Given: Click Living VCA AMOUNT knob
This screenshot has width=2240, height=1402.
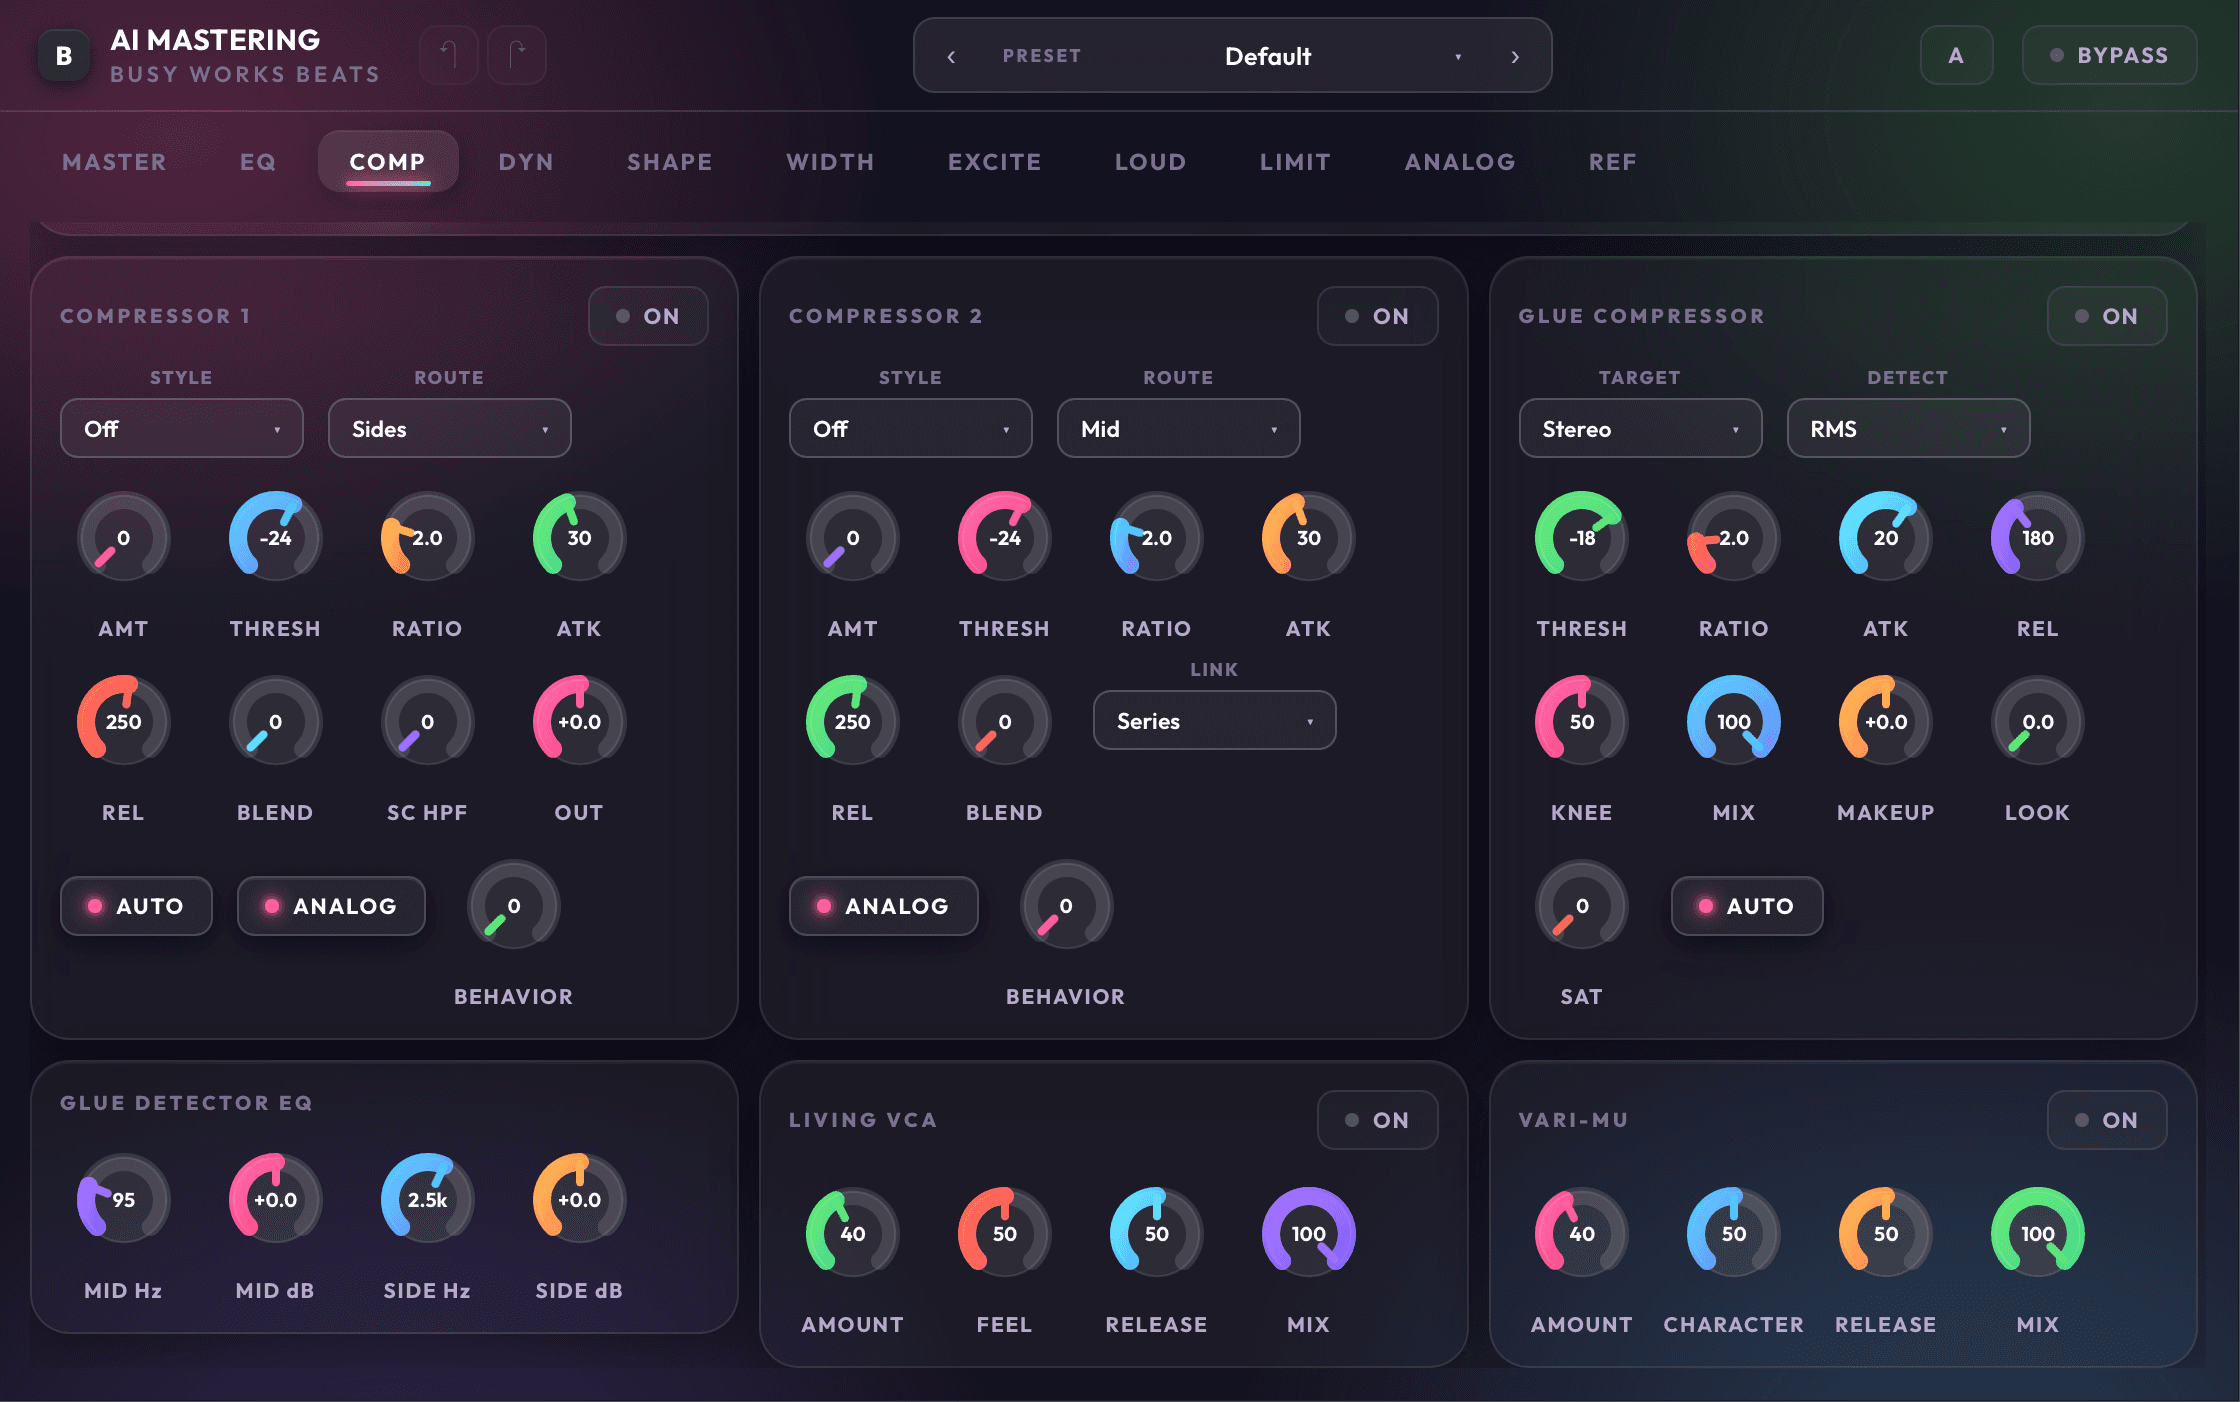Looking at the screenshot, I should 852,1233.
